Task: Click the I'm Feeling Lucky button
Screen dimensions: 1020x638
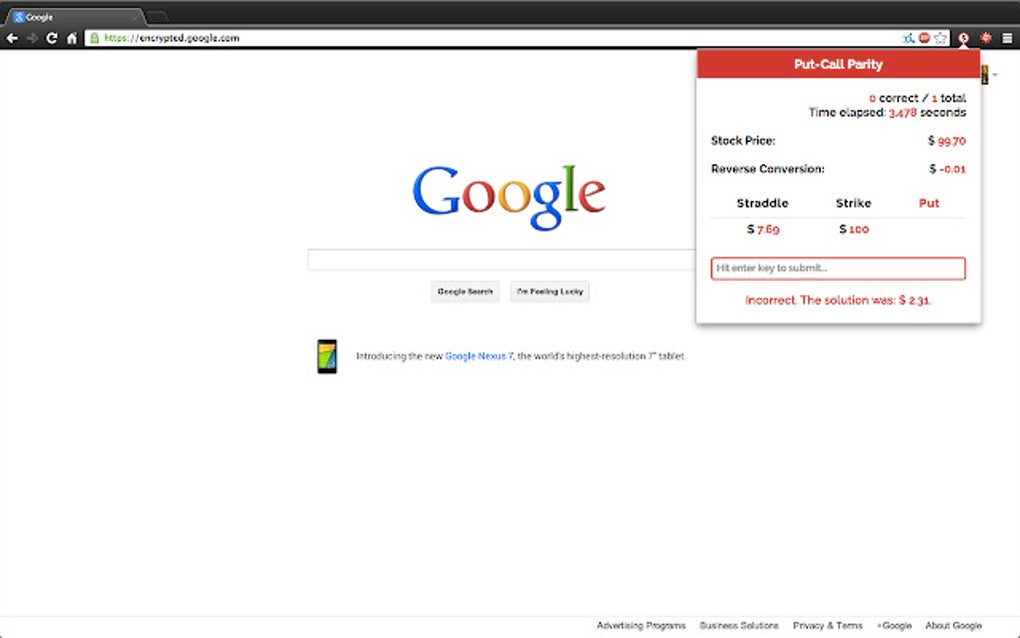Action: click(x=550, y=291)
